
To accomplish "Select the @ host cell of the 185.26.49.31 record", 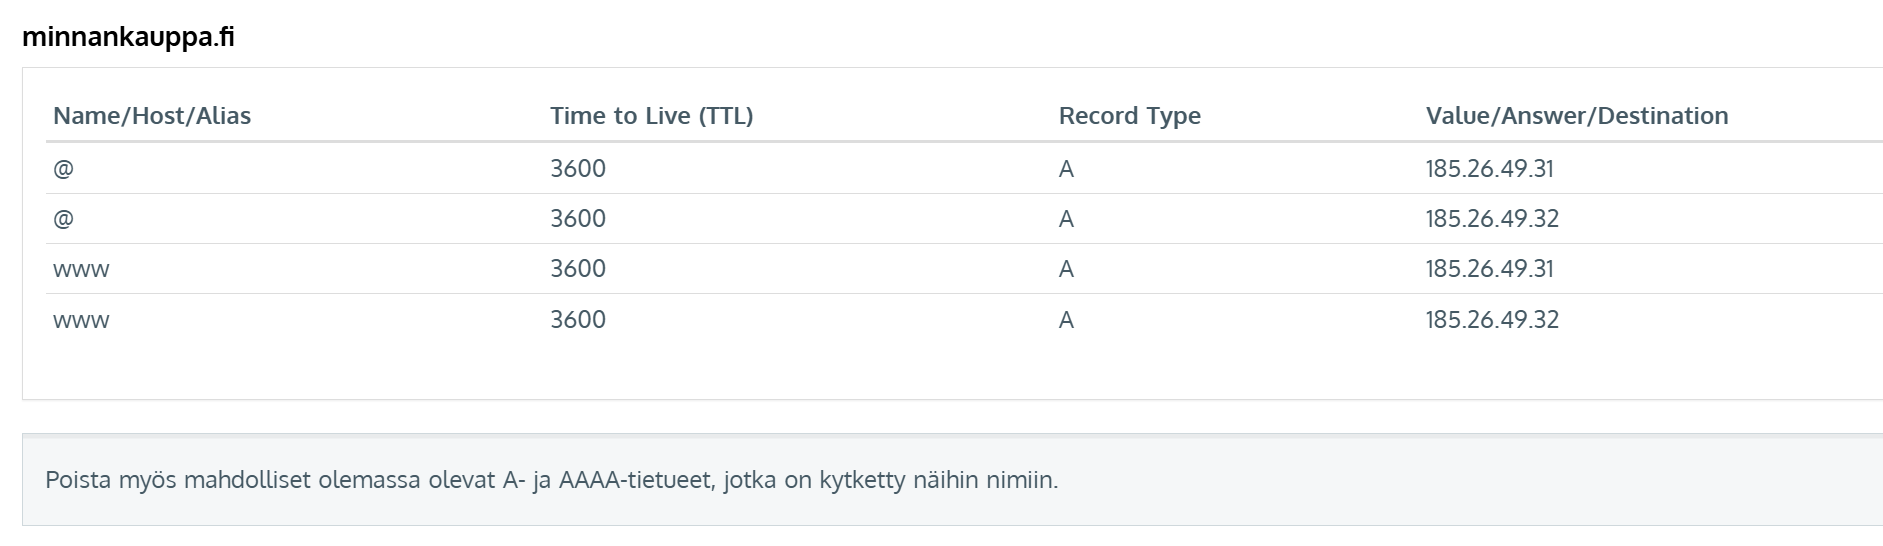I will click(63, 169).
